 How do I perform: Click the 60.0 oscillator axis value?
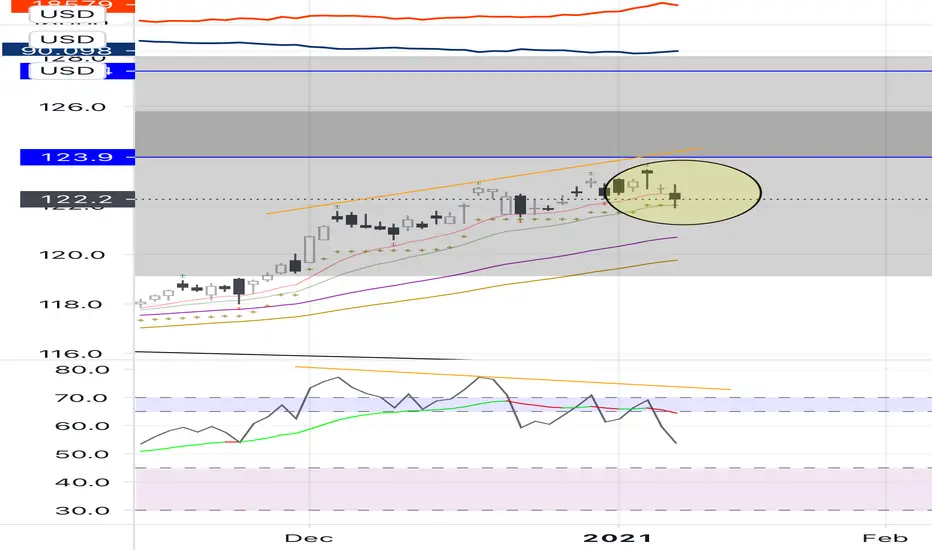pos(82,426)
